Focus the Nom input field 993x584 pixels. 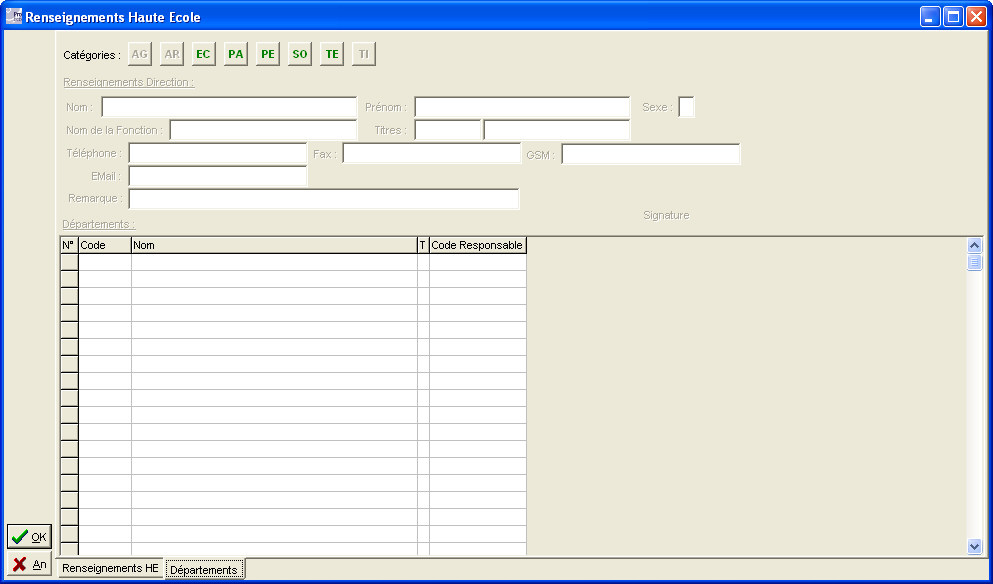(x=229, y=107)
